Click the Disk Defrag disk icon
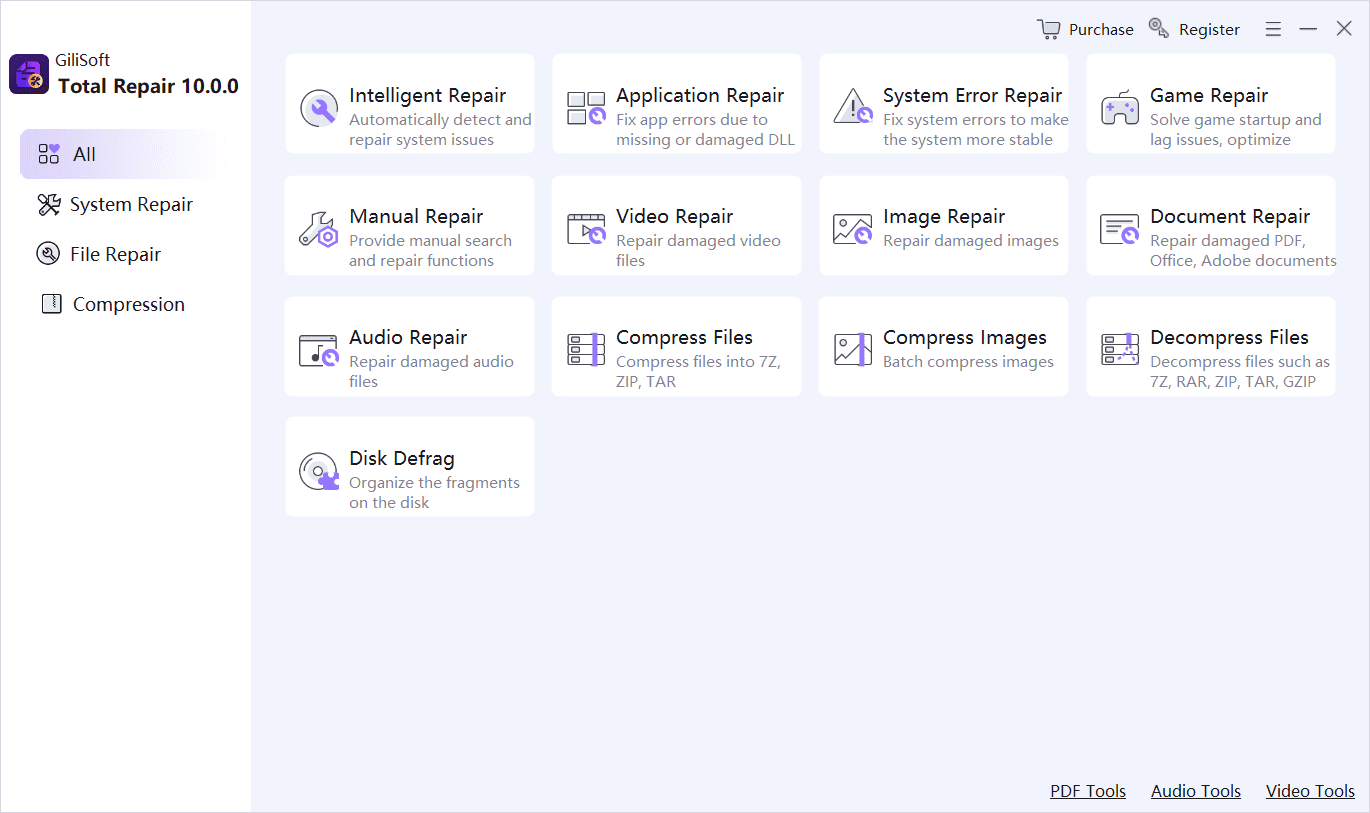Viewport: 1370px width, 813px height. (x=319, y=471)
